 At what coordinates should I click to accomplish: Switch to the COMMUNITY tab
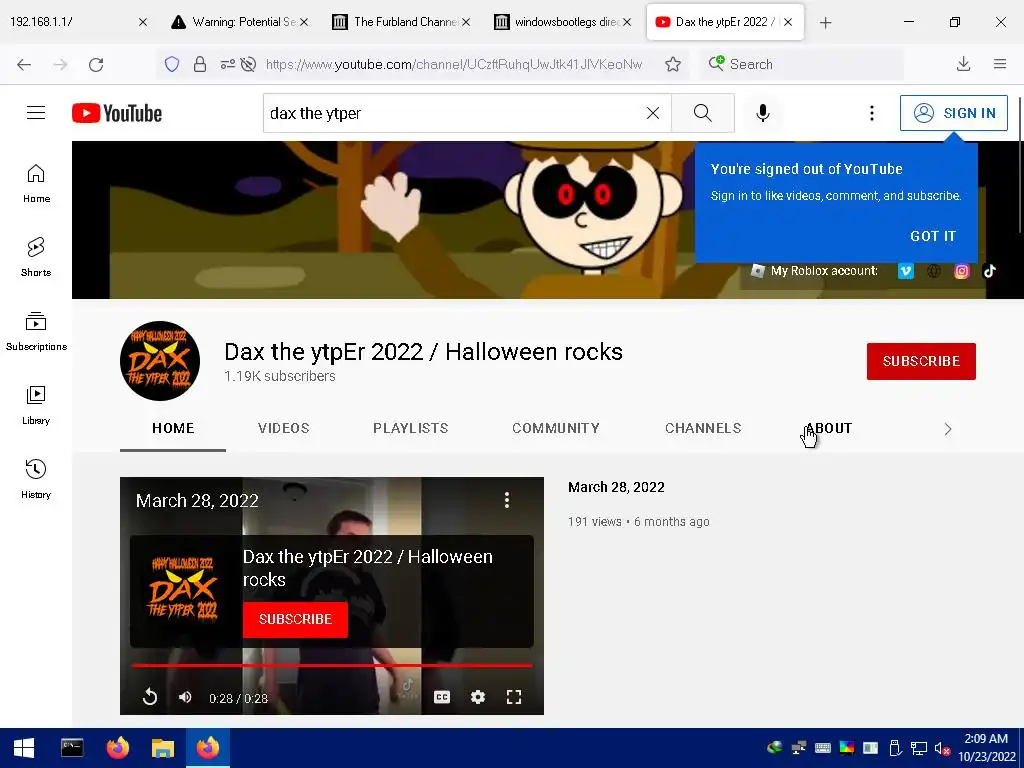(x=556, y=428)
